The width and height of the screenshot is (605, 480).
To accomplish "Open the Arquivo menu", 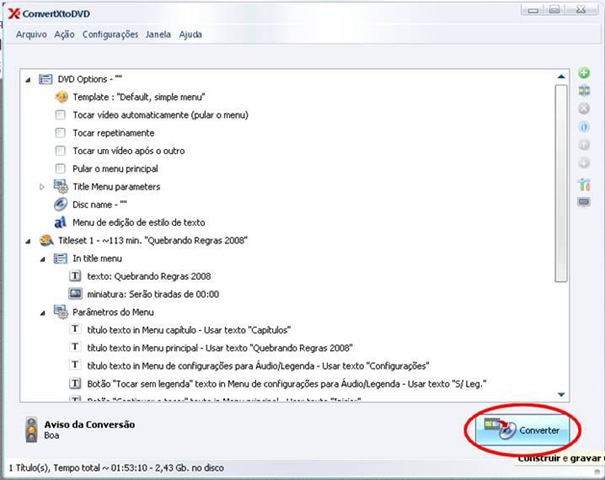I will coord(31,34).
